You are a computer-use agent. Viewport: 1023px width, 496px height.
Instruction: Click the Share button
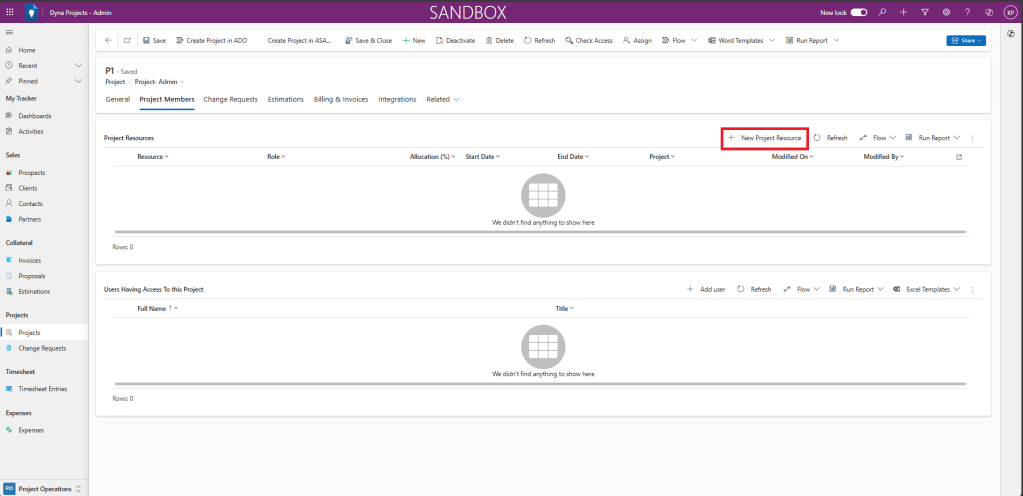pyautogui.click(x=966, y=40)
